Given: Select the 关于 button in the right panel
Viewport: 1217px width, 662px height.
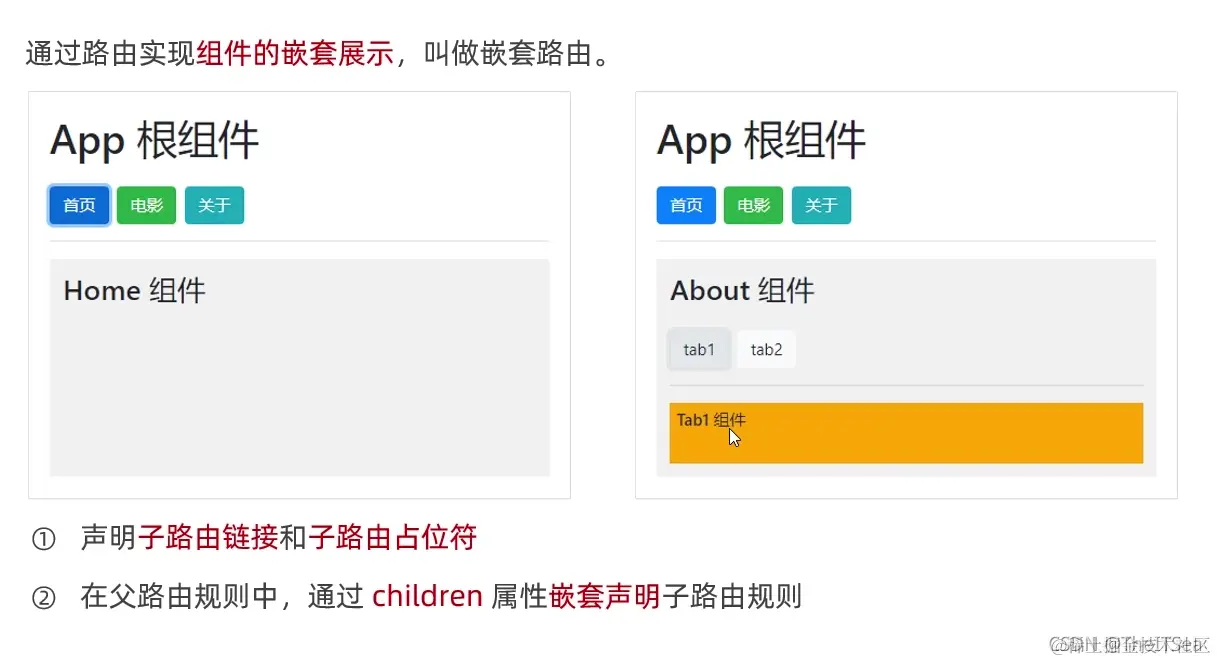Looking at the screenshot, I should [x=821, y=205].
